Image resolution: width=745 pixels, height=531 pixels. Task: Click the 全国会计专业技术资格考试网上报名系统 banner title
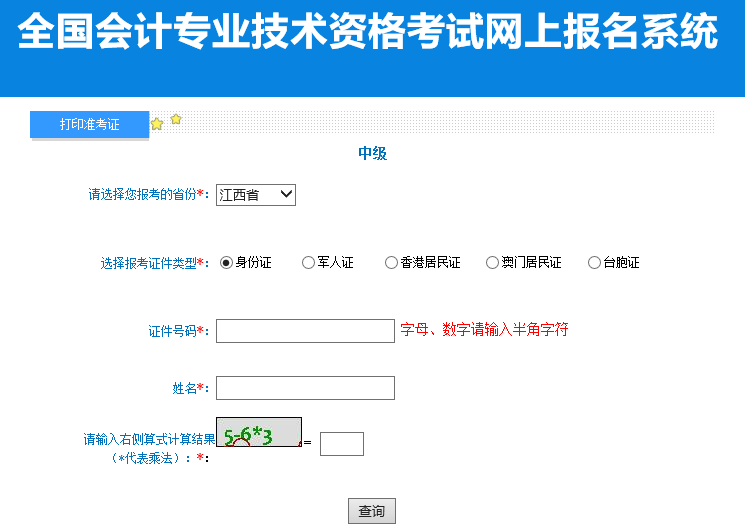coord(368,31)
